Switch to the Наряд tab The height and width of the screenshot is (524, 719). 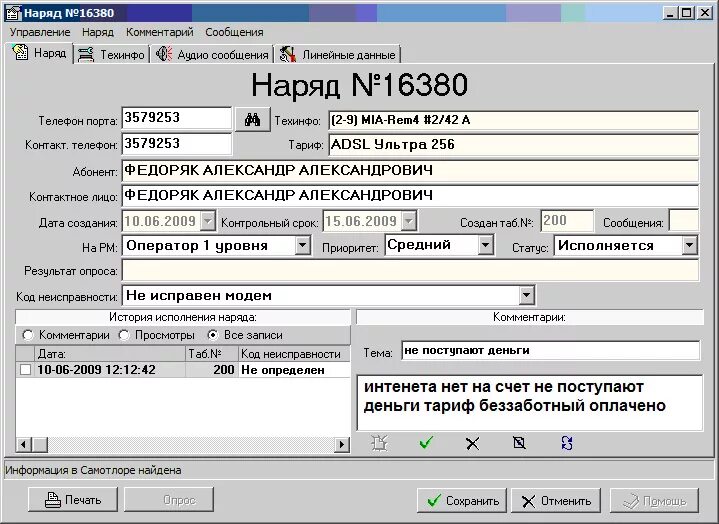click(40, 53)
